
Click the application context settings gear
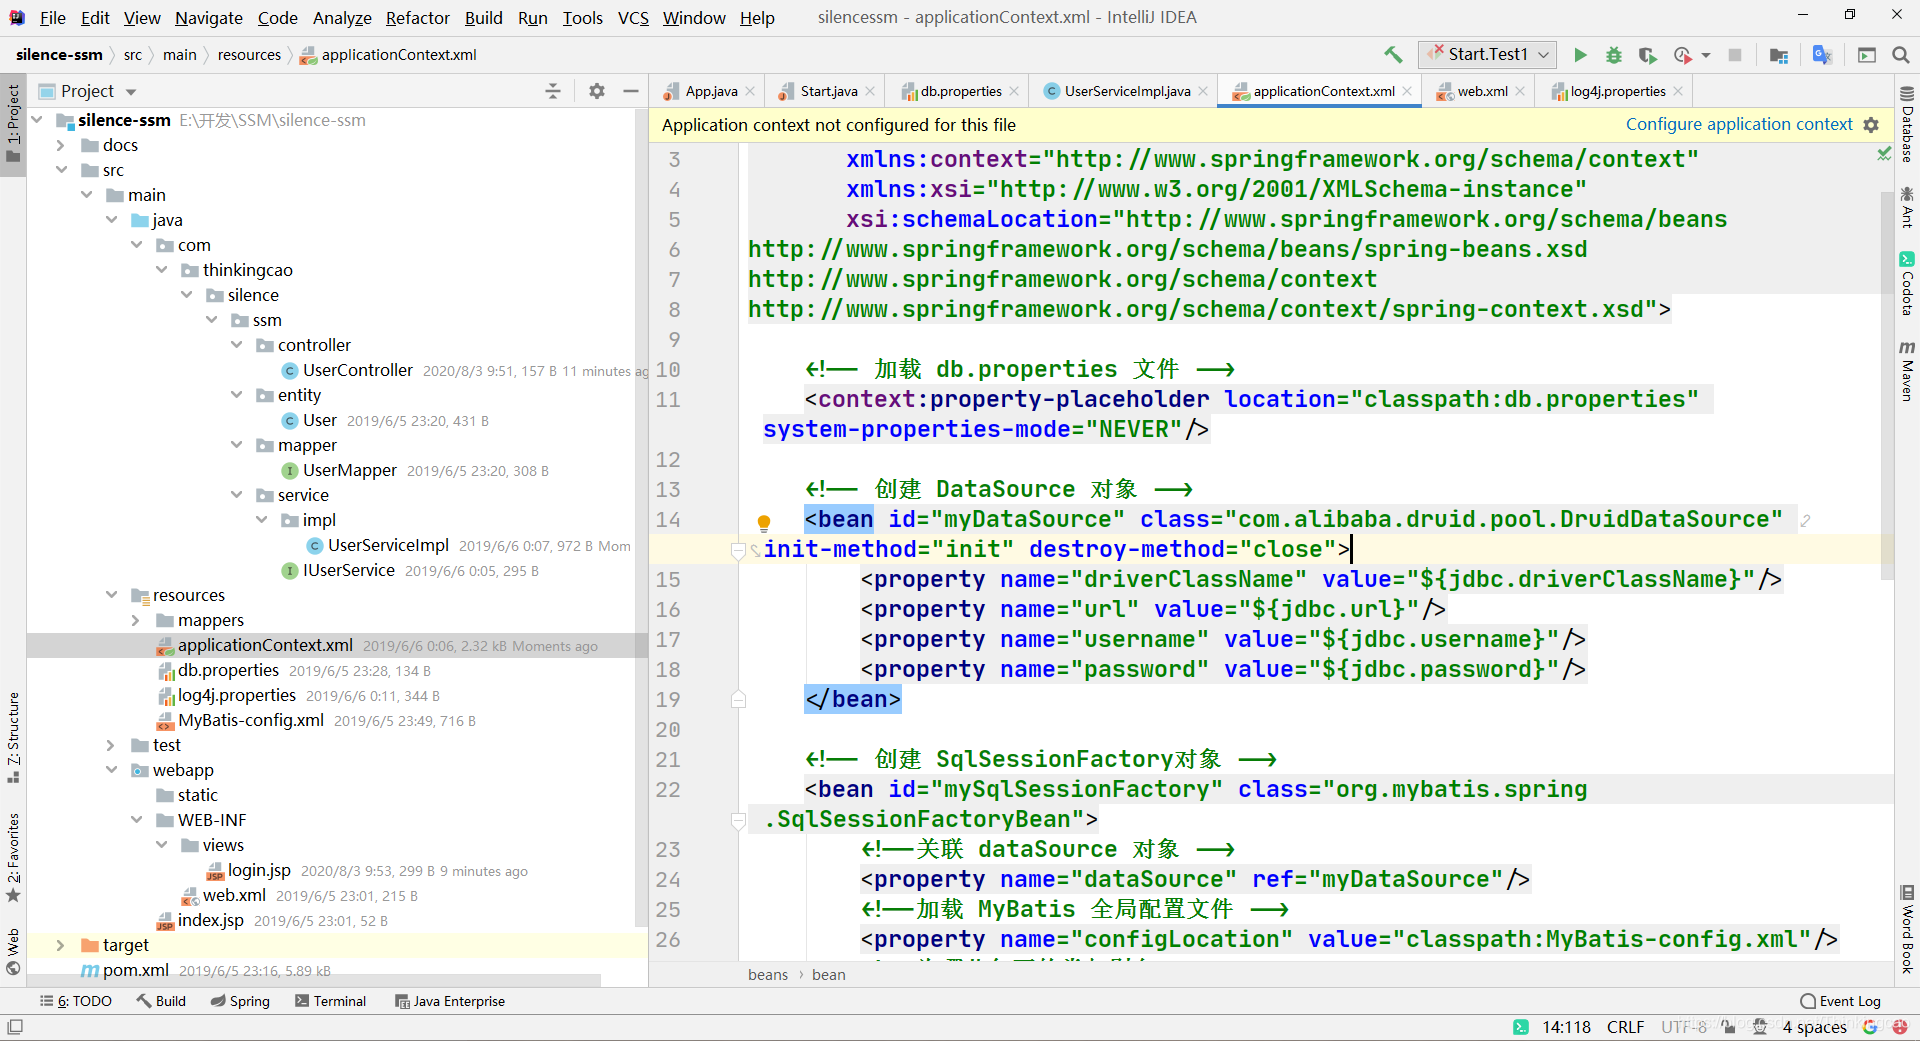[x=1872, y=125]
